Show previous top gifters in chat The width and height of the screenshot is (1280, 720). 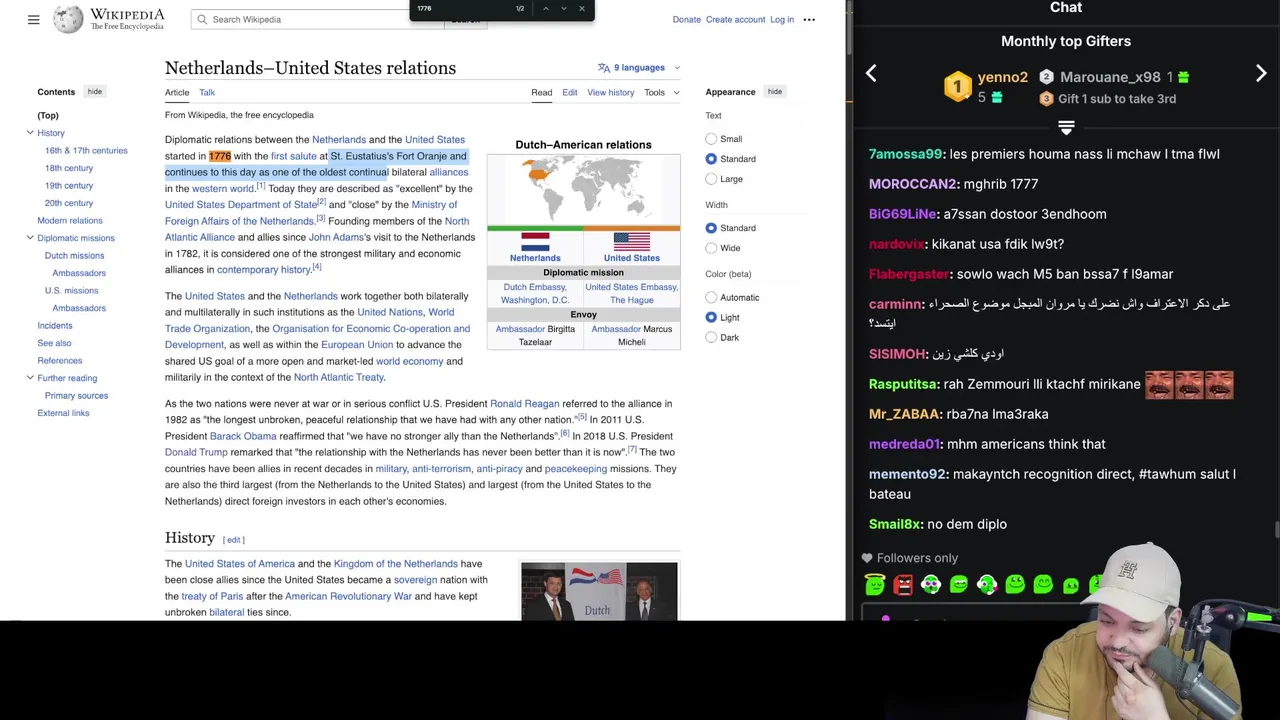tap(871, 73)
